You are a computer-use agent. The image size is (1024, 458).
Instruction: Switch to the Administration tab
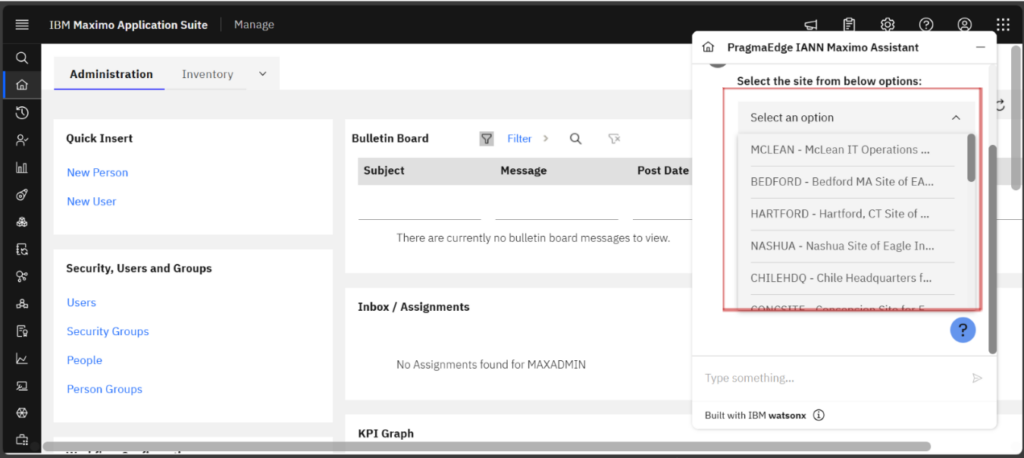(x=111, y=74)
